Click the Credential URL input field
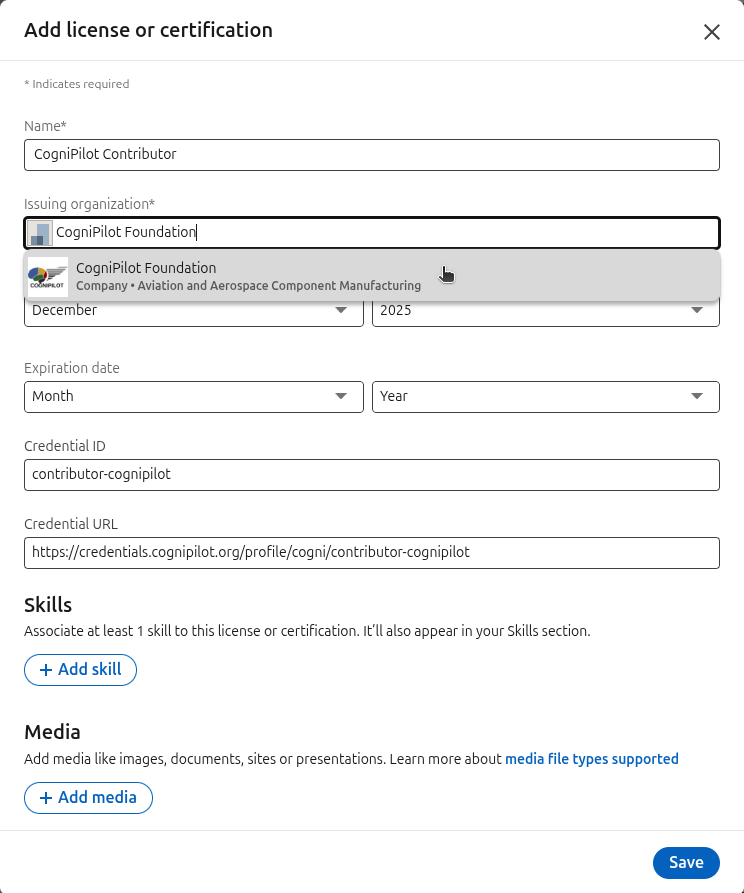This screenshot has width=744, height=893. click(372, 553)
